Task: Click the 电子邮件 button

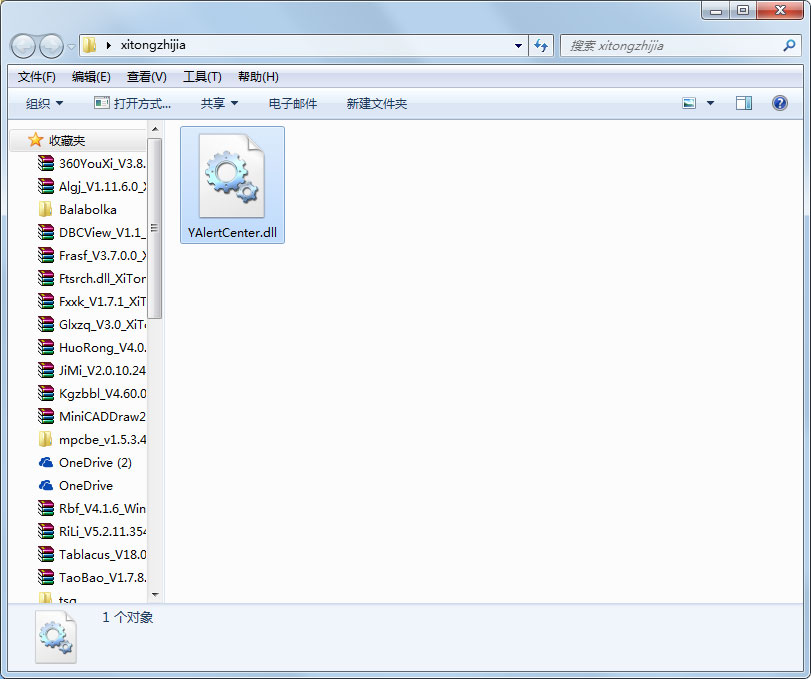Action: point(293,103)
